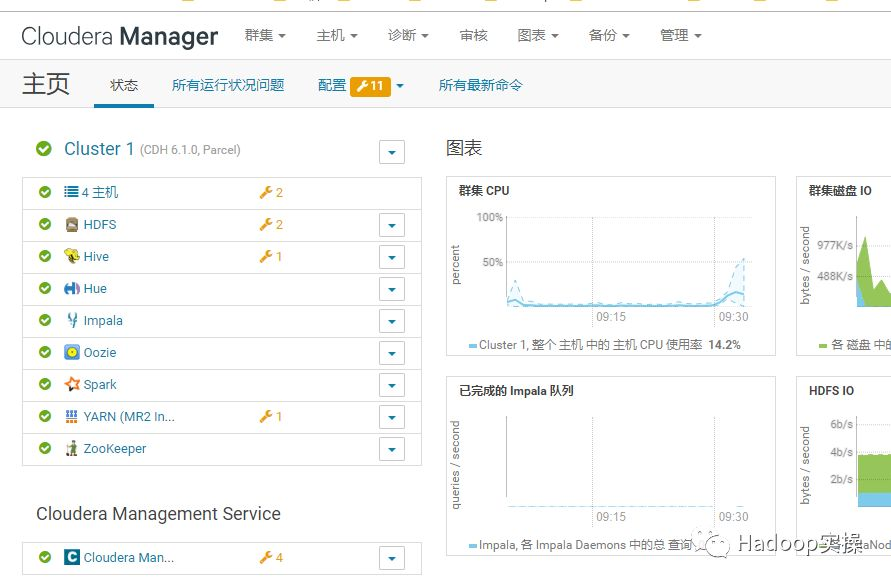Click the Cloudera Management Service C icon

click(x=72, y=557)
